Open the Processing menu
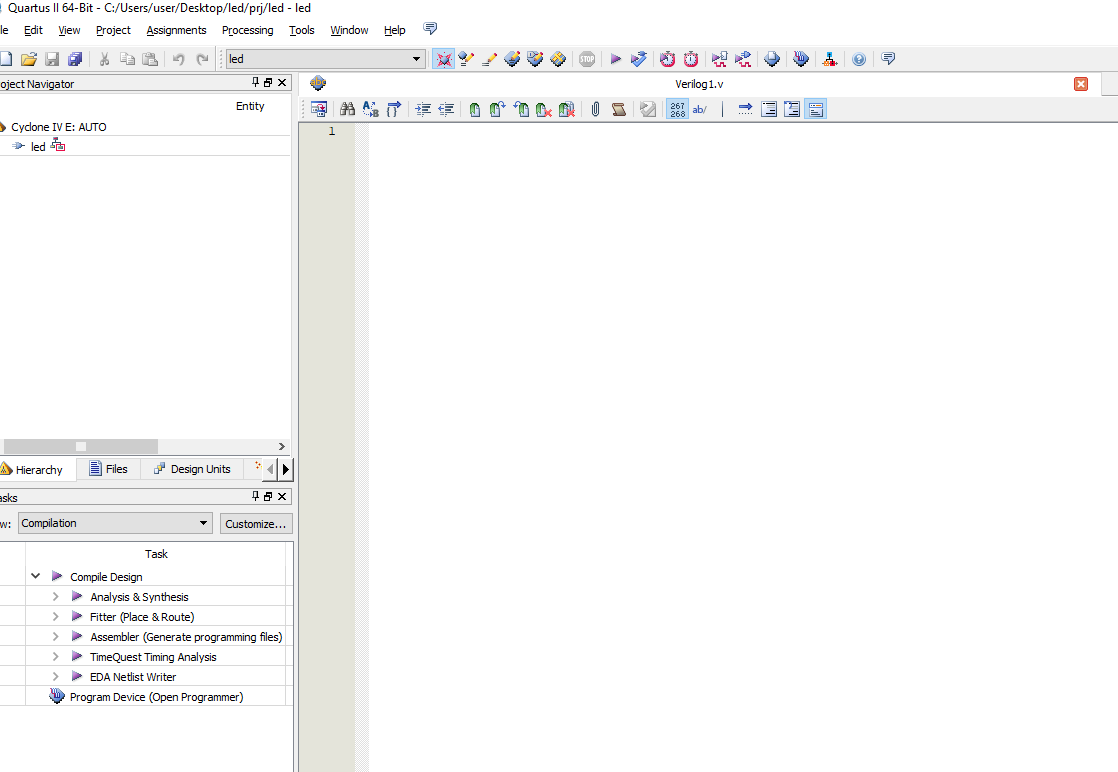The width and height of the screenshot is (1118, 772). tap(247, 30)
